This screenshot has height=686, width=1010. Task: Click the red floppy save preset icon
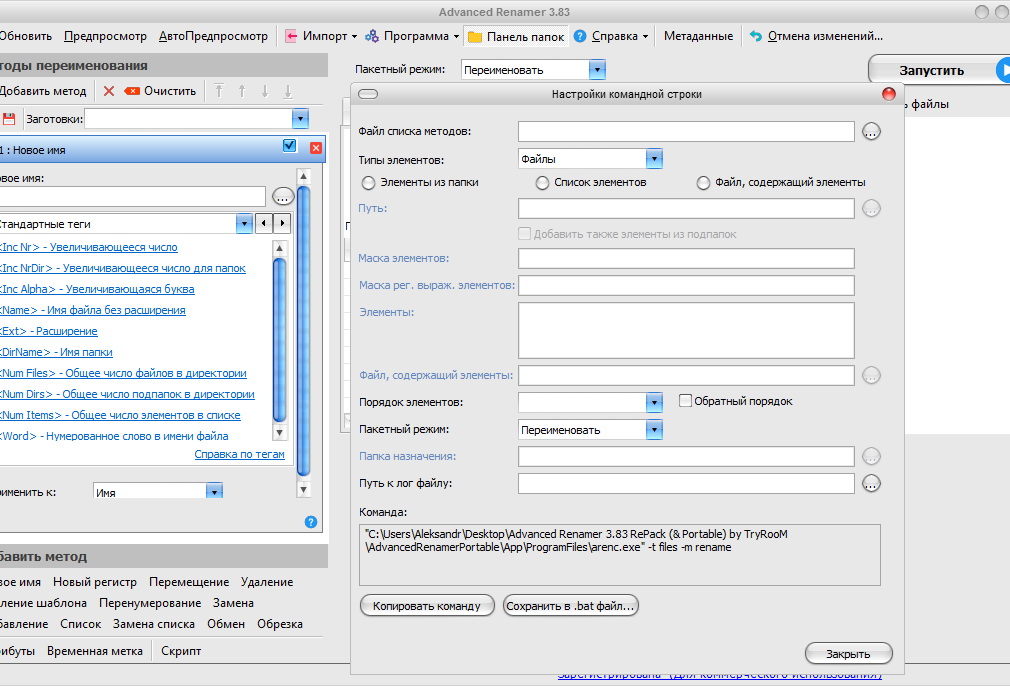(9, 119)
